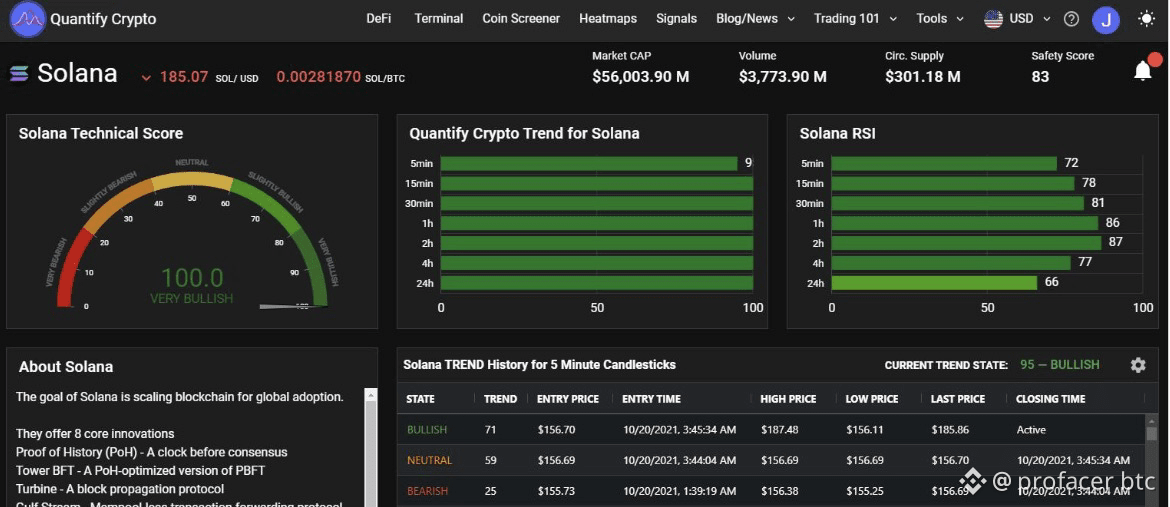Screen dimensions: 1170x507
Task: Click the 'Active' closing time cell
Action: tap(1031, 430)
